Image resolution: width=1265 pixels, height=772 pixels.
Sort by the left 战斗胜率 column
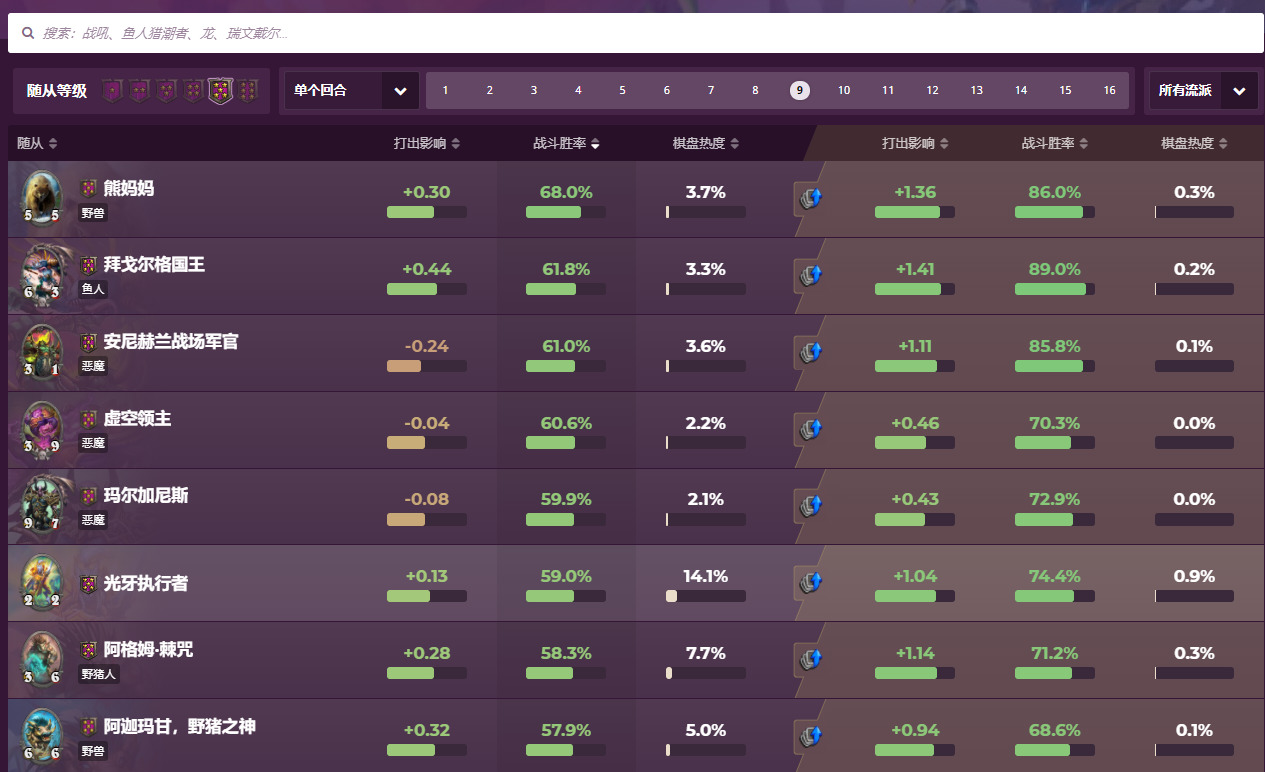566,144
